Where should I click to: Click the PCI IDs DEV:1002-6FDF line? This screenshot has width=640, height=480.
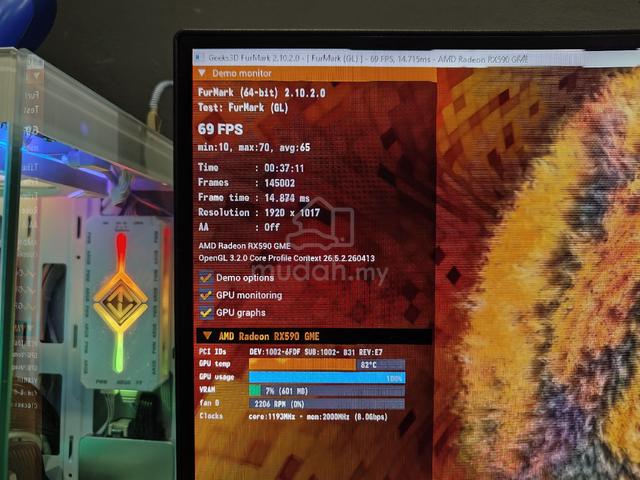coord(291,352)
